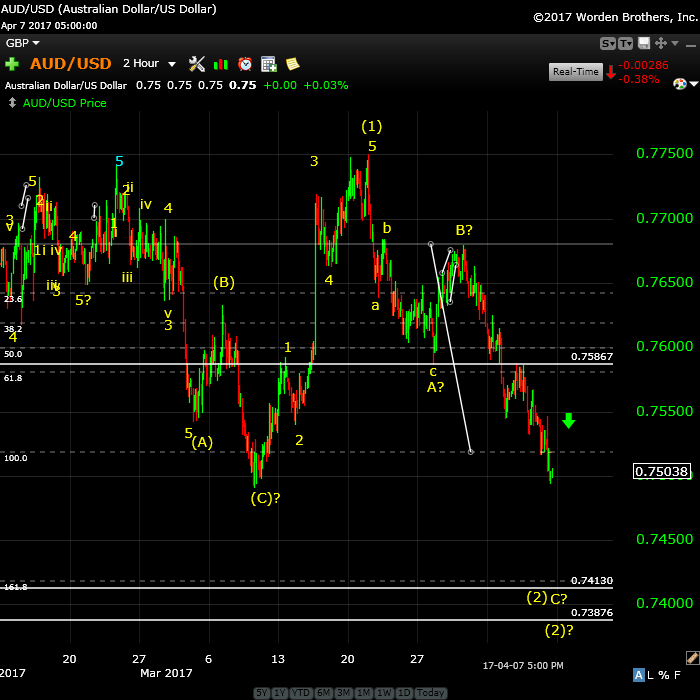Open the chart tools wrench icon
The width and height of the screenshot is (700, 700).
pyautogui.click(x=196, y=64)
